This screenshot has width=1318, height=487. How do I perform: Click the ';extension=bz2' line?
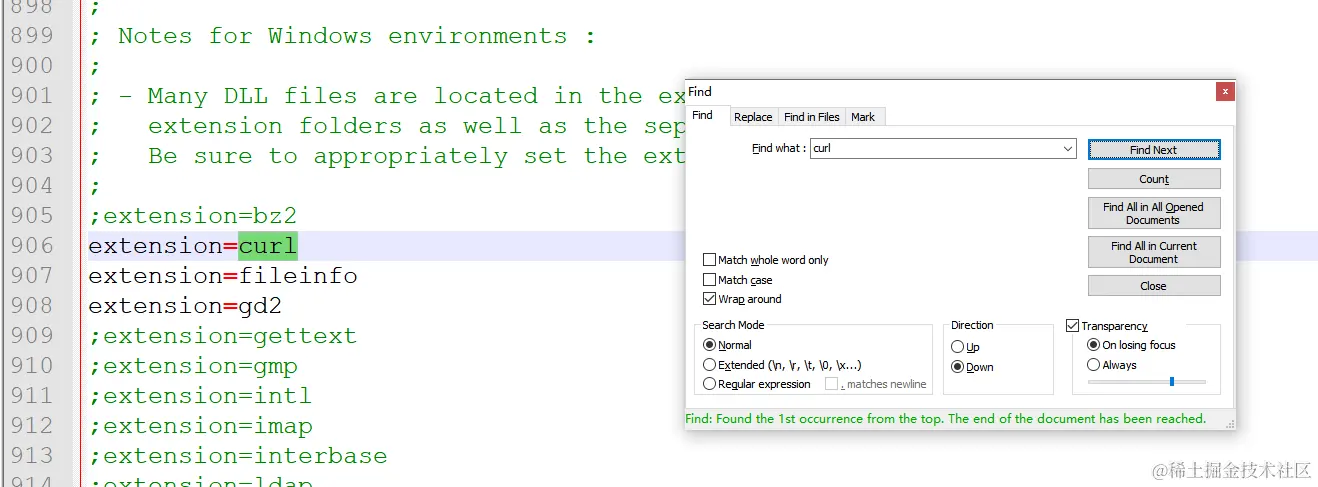(x=193, y=216)
